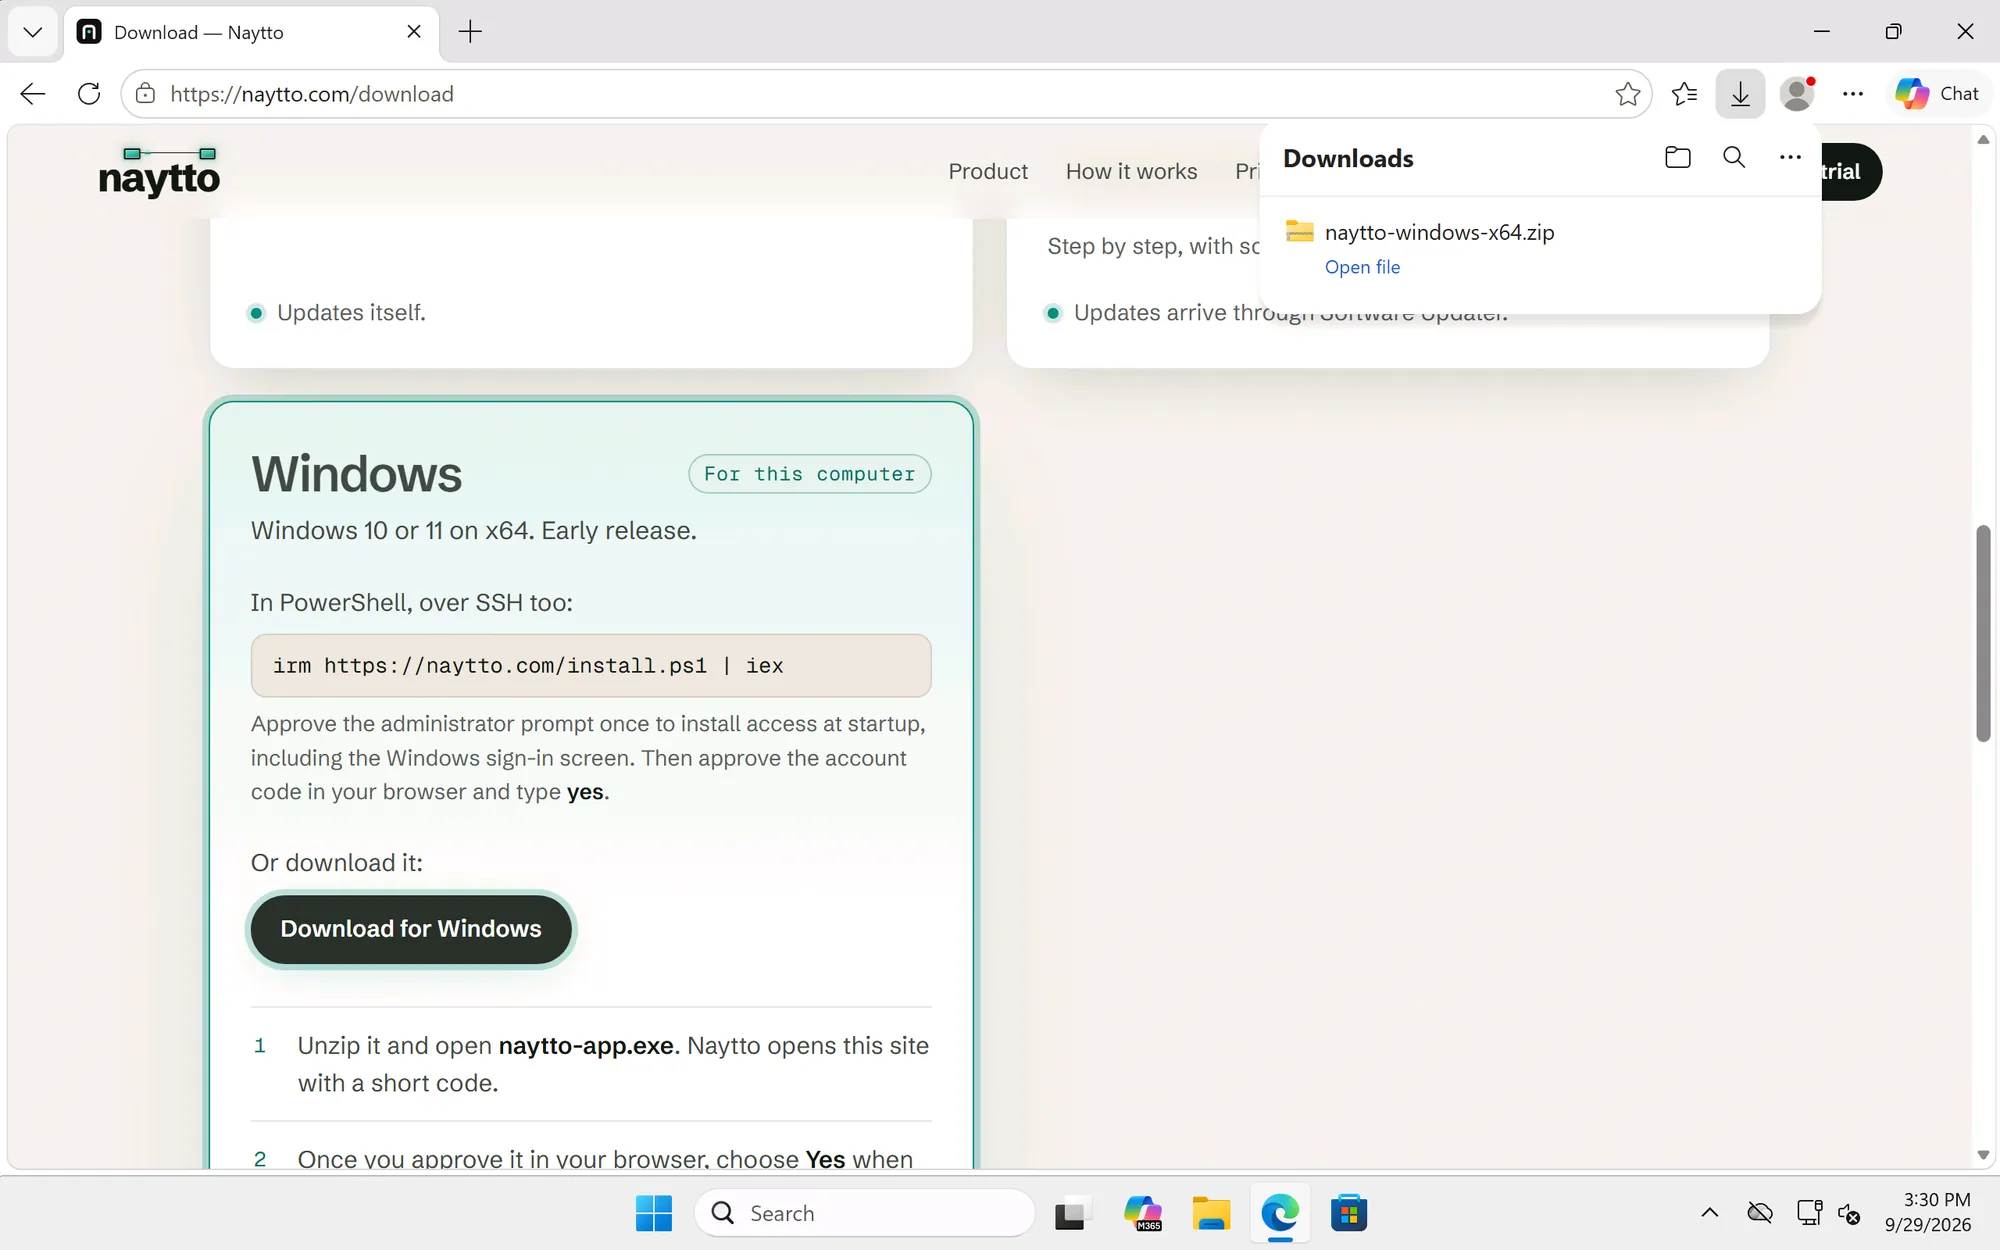Click the Open file link
The height and width of the screenshot is (1250, 2000).
1362,267
